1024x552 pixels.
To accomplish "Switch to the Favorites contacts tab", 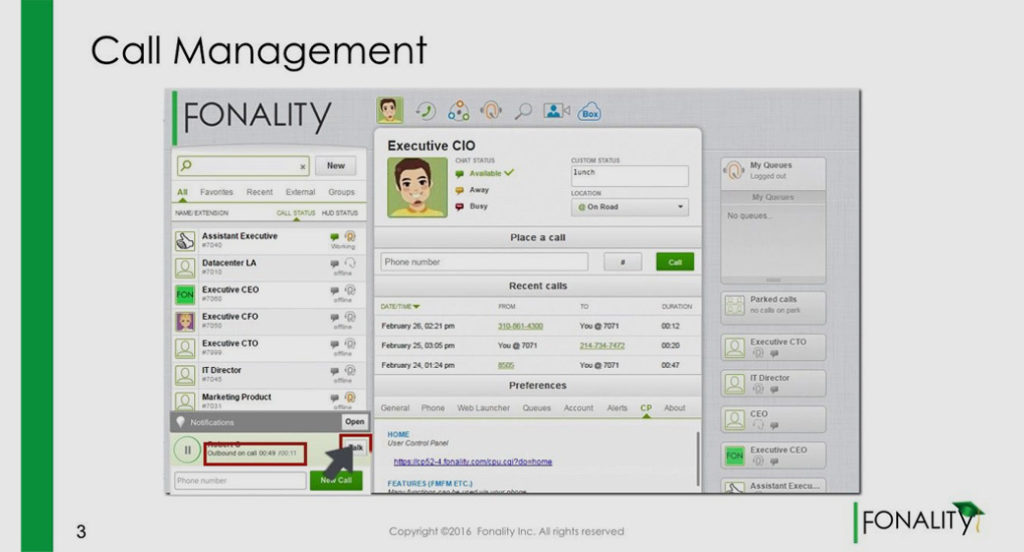I will click(x=216, y=192).
